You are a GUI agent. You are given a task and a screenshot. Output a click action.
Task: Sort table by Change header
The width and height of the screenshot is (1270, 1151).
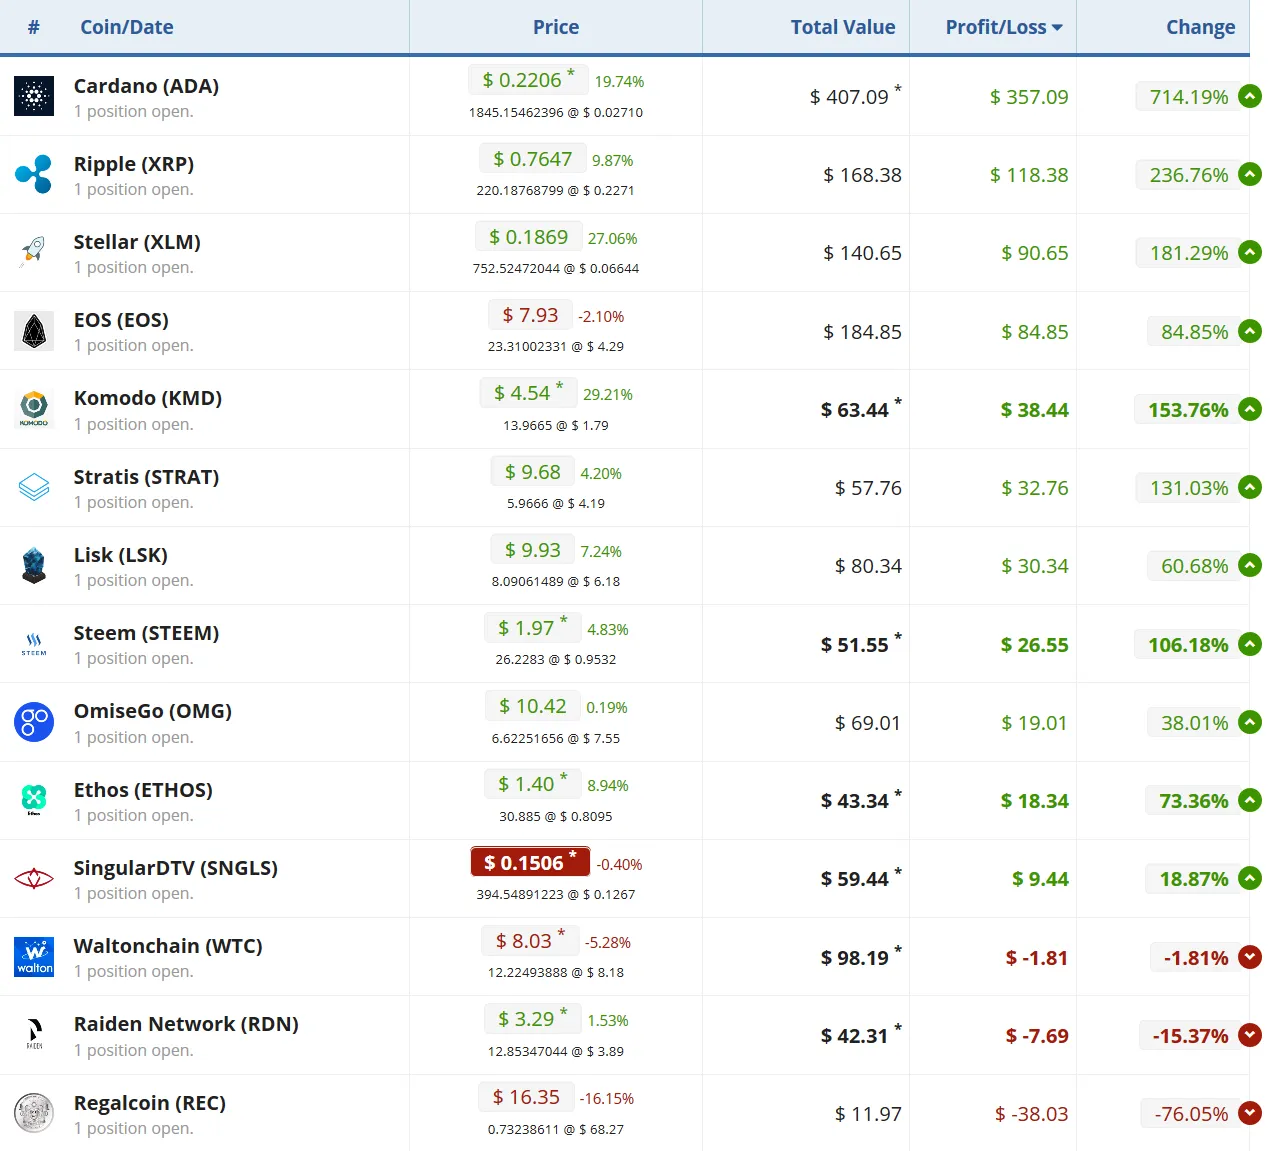coord(1201,27)
